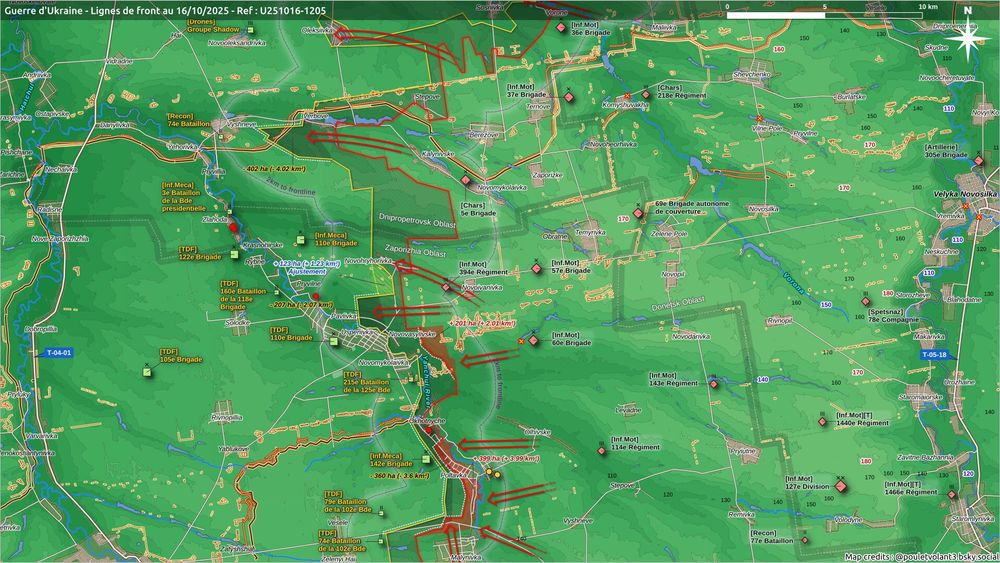Click the 'Novodarivka' village label
1000x563 pixels.
[691, 336]
